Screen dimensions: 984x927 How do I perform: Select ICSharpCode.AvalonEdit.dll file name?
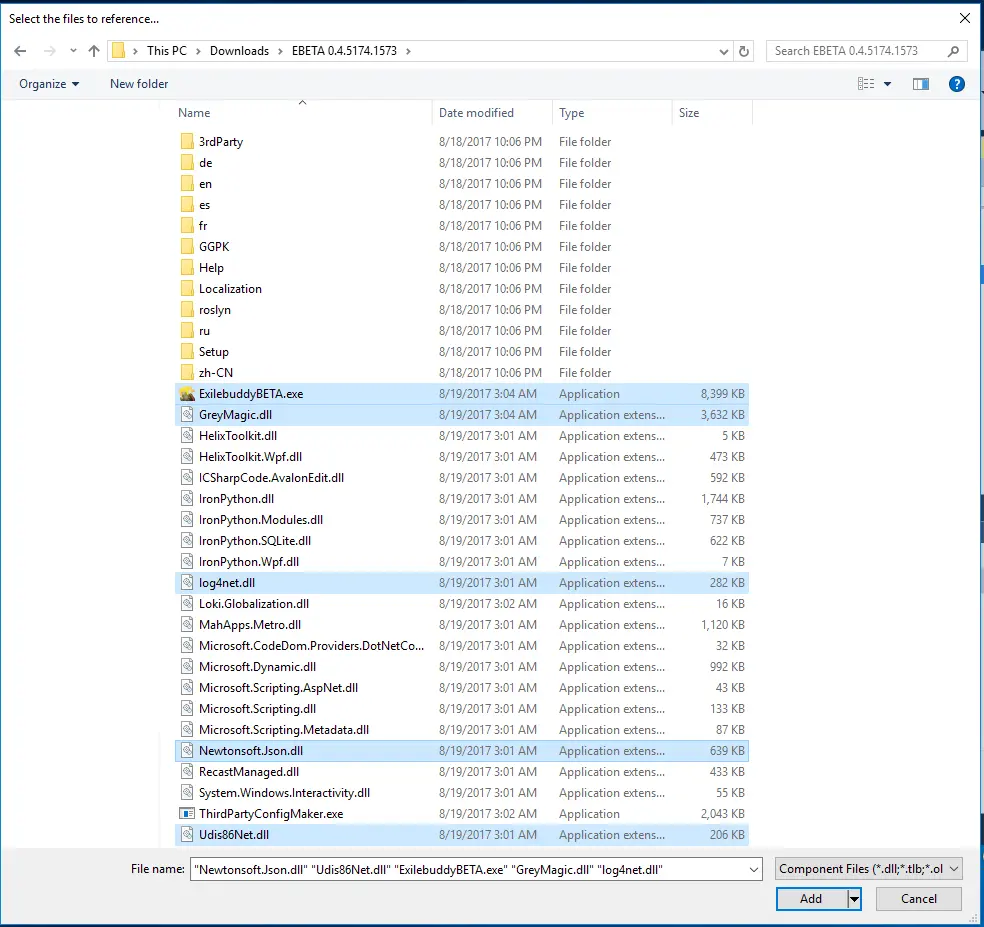coord(271,478)
